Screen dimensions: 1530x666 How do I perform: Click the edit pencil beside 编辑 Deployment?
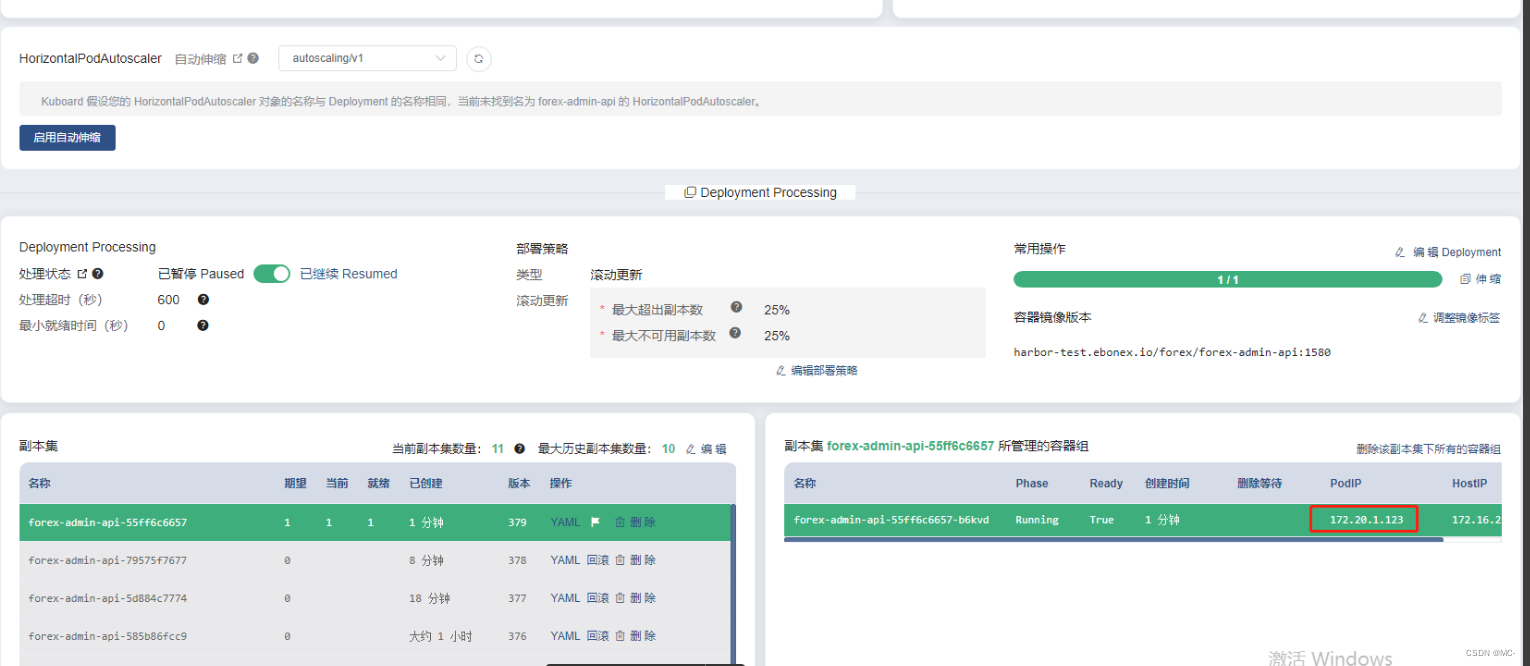1400,252
